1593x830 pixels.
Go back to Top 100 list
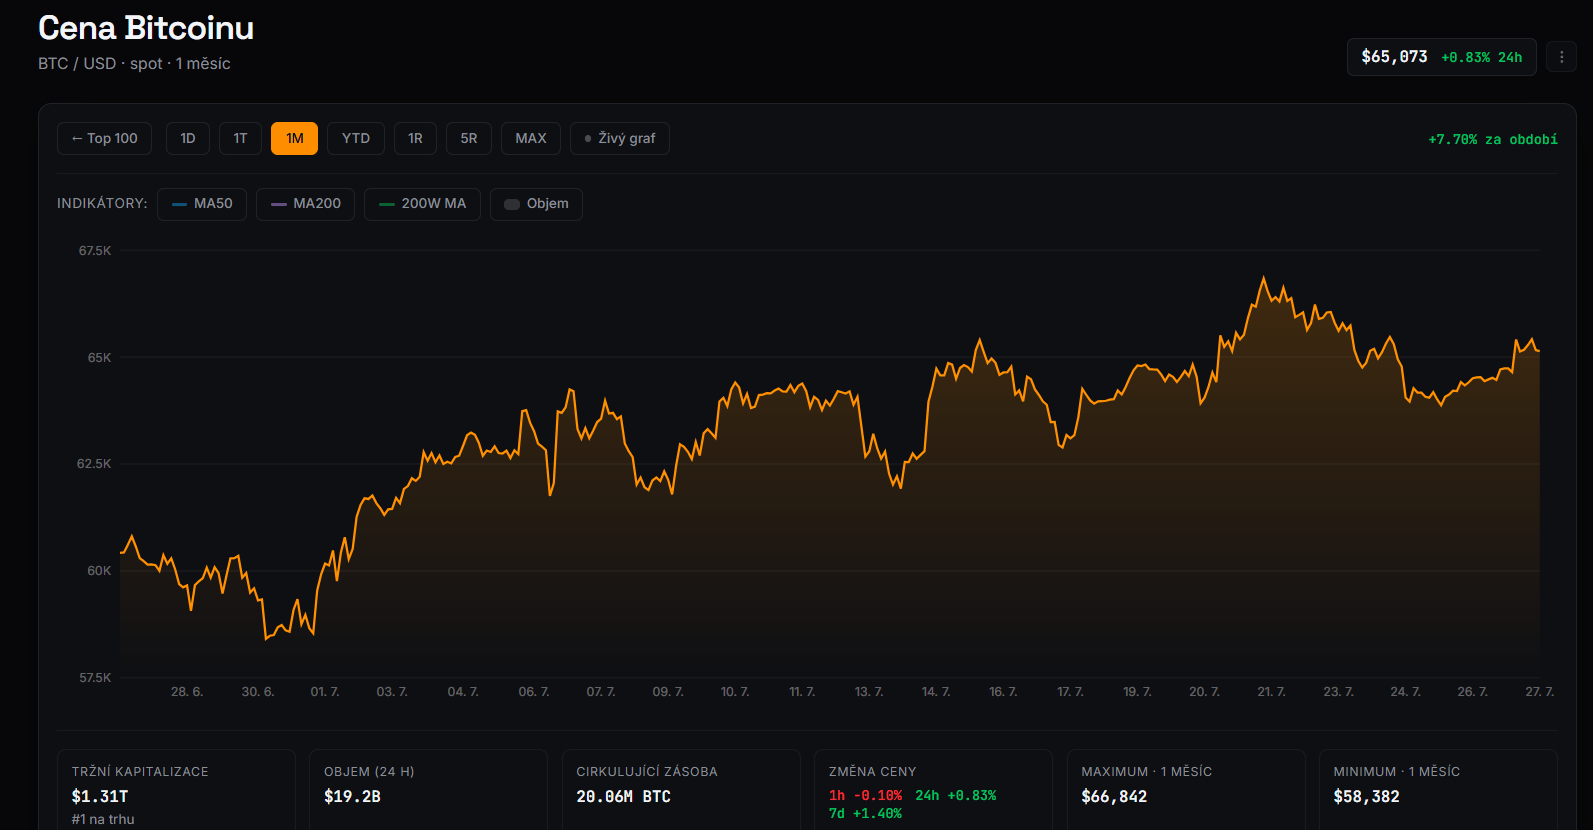pos(104,138)
